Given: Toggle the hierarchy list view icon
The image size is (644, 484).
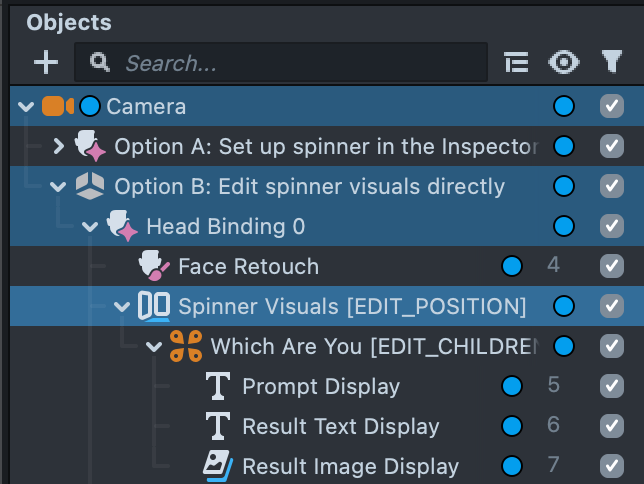Looking at the screenshot, I should point(515,63).
